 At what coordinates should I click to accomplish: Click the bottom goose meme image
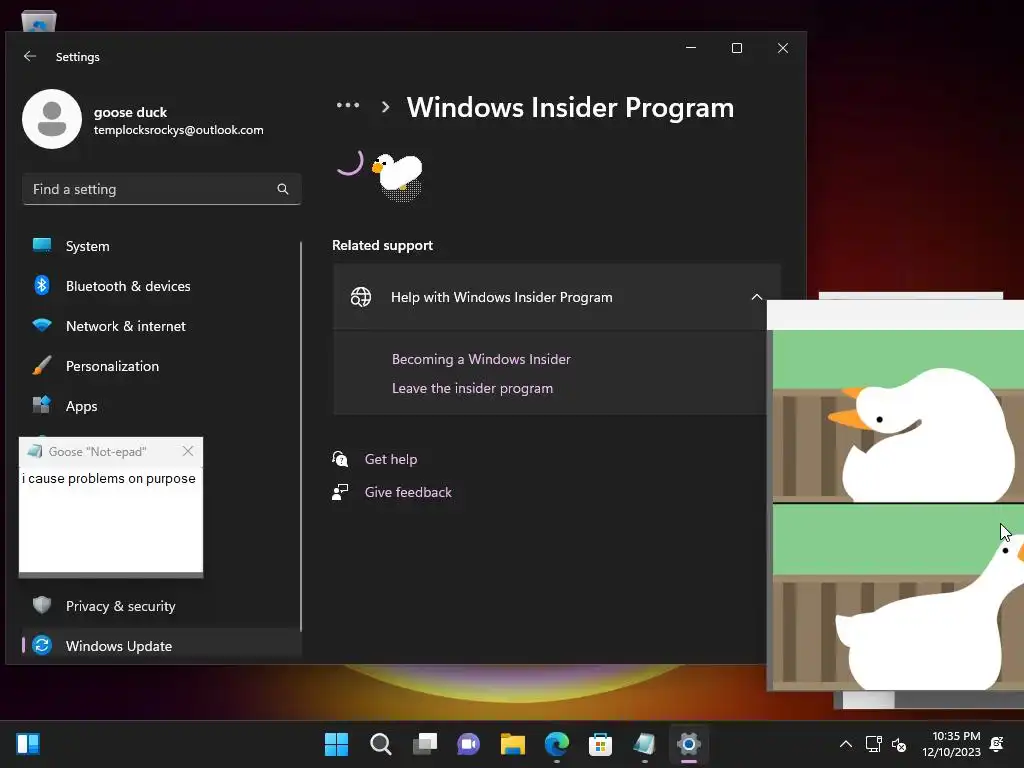[898, 597]
